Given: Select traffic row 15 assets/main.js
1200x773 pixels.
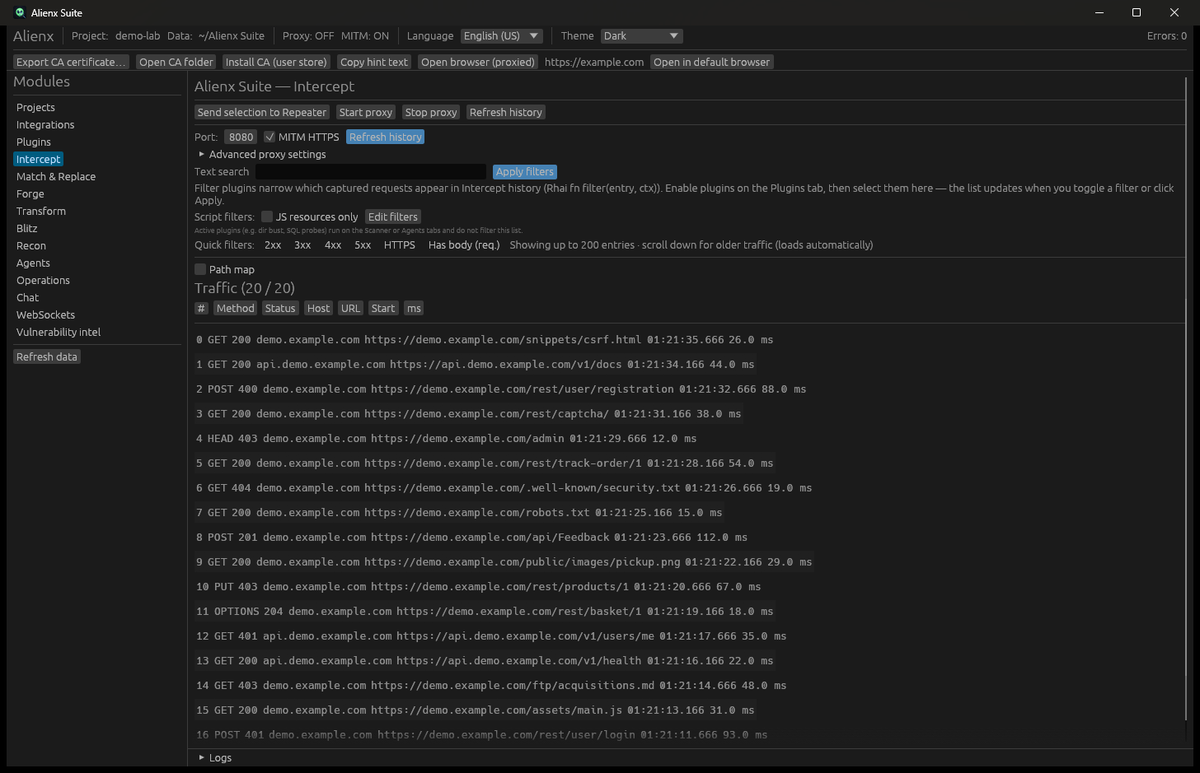Looking at the screenshot, I should click(x=475, y=710).
